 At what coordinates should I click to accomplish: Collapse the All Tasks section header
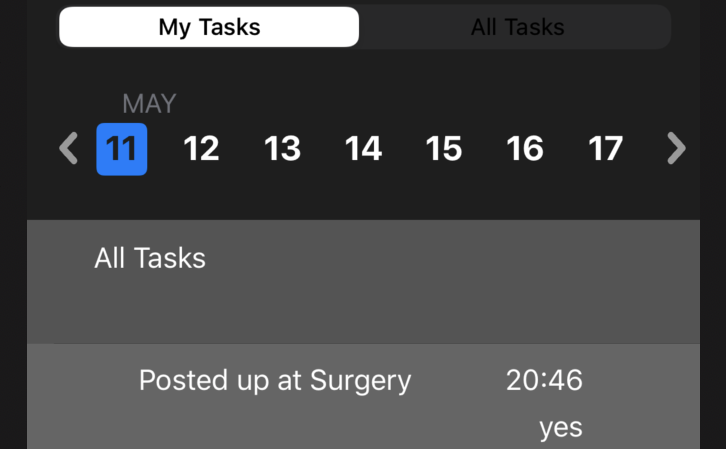click(150, 258)
